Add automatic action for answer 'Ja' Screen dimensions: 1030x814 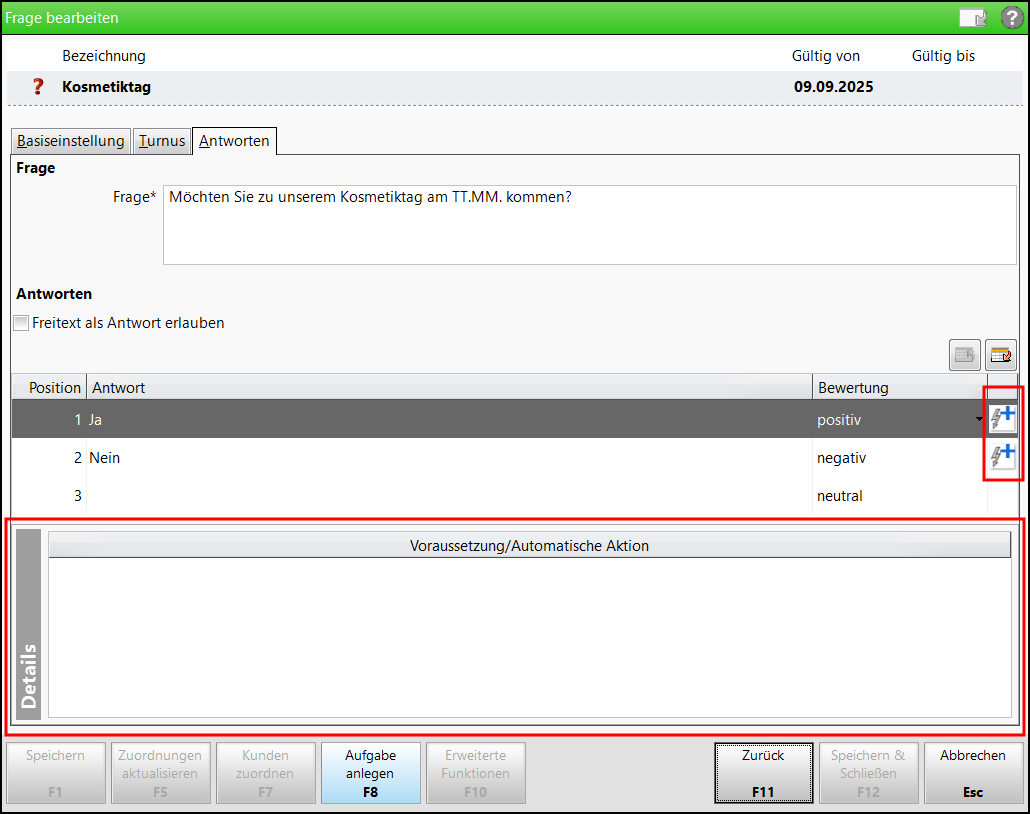tap(1002, 419)
